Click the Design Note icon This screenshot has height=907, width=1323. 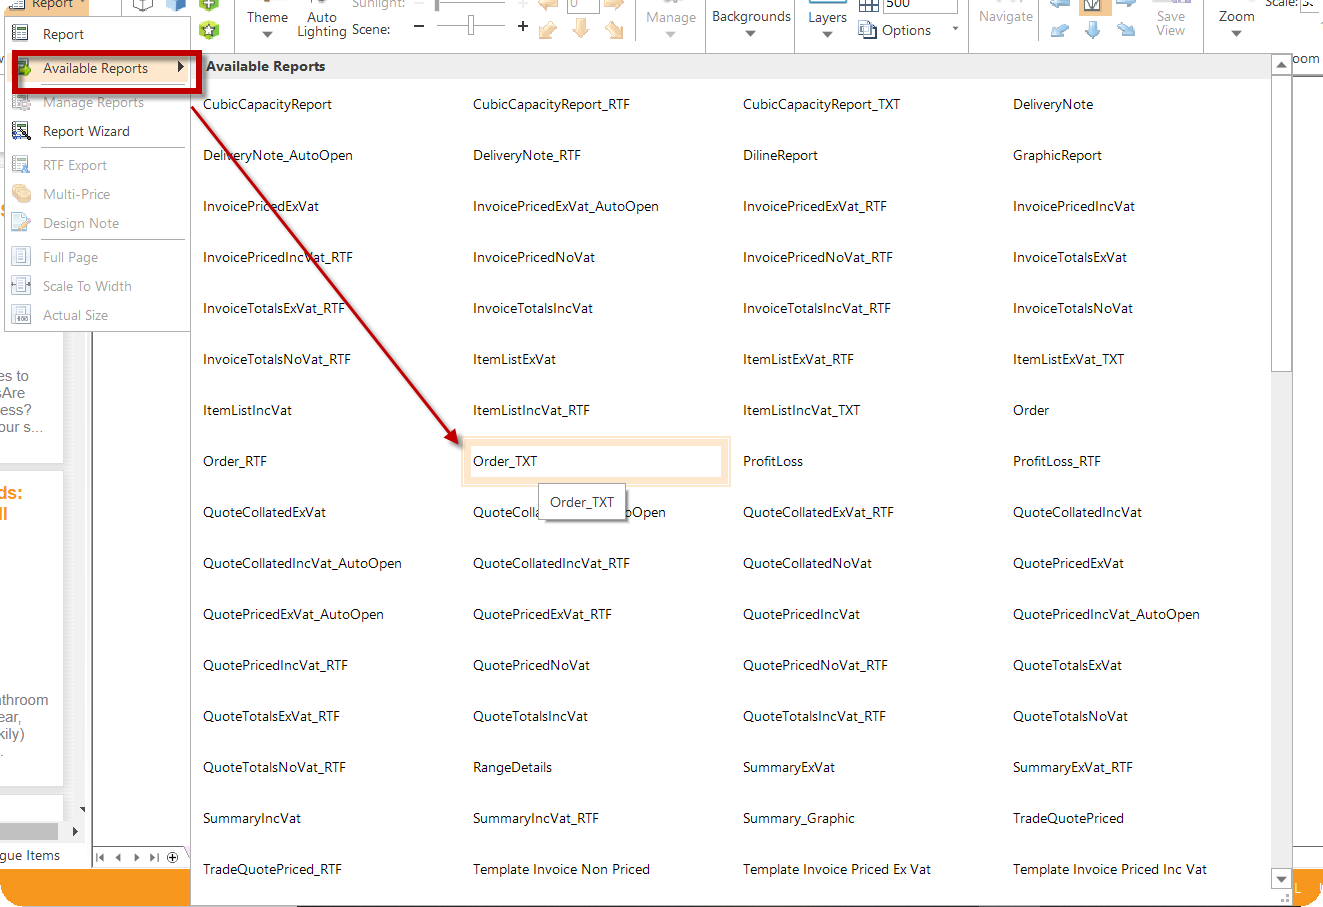point(21,223)
